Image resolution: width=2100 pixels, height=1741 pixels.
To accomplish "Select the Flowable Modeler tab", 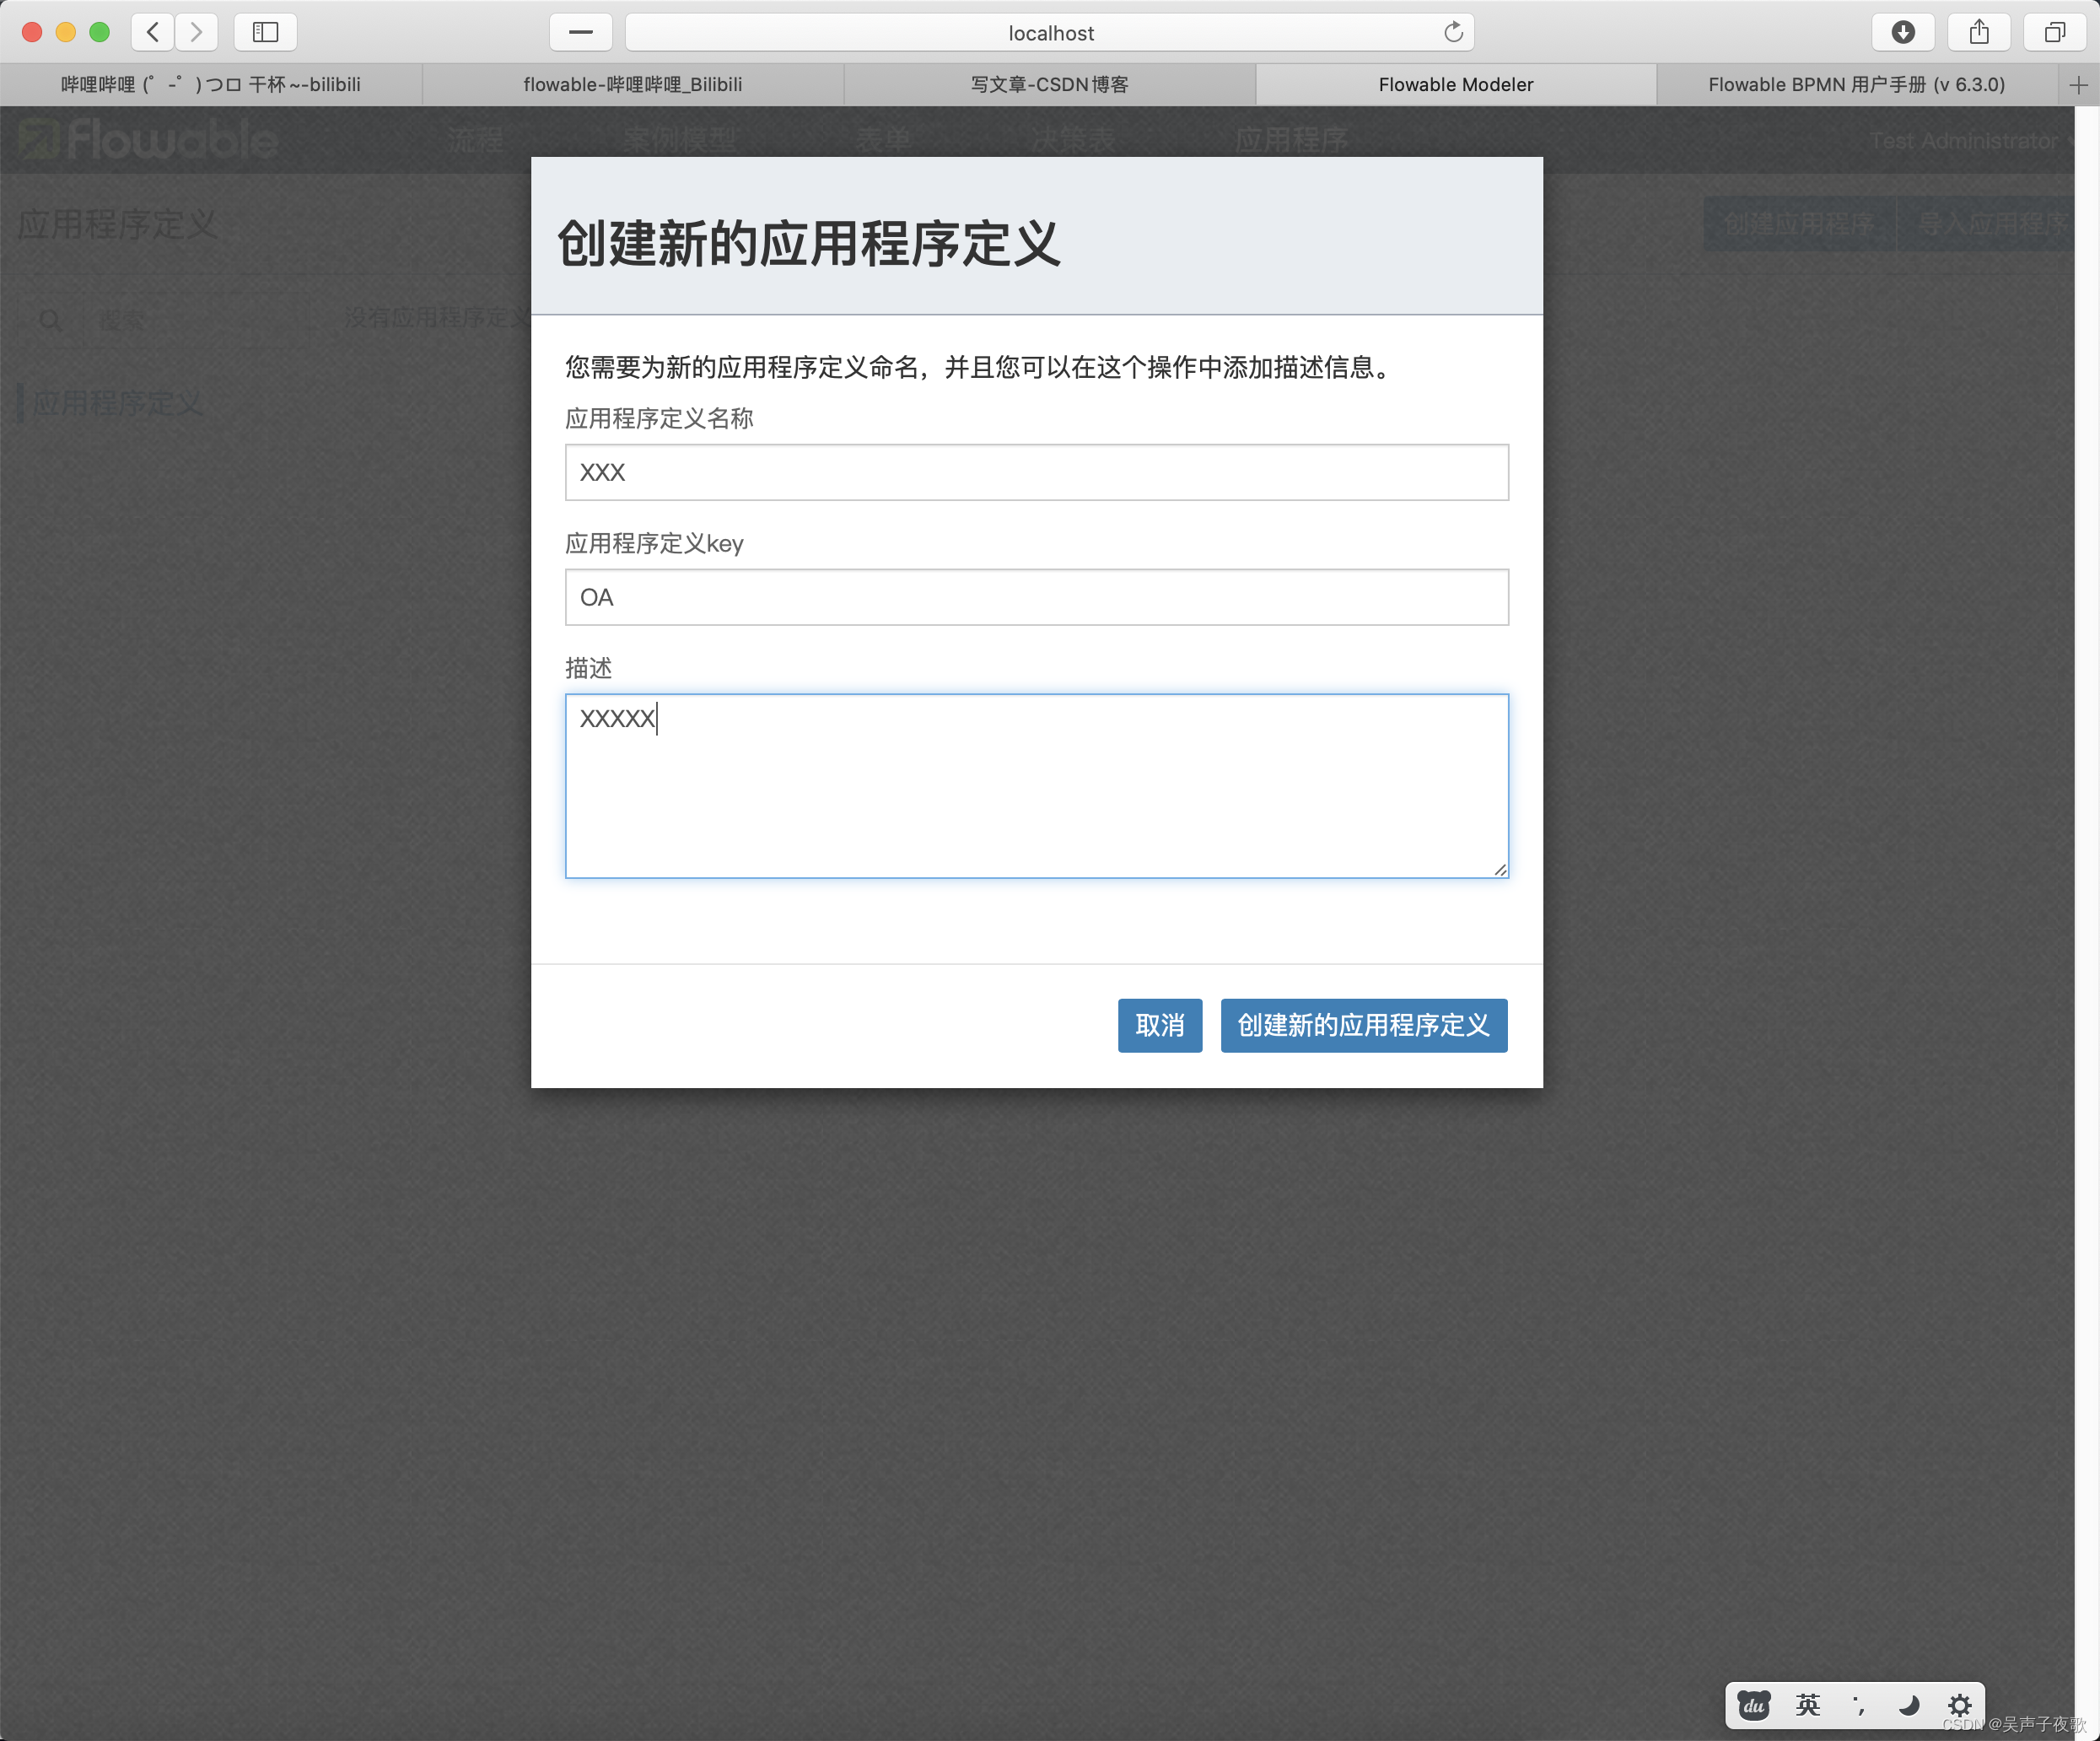I will point(1456,85).
